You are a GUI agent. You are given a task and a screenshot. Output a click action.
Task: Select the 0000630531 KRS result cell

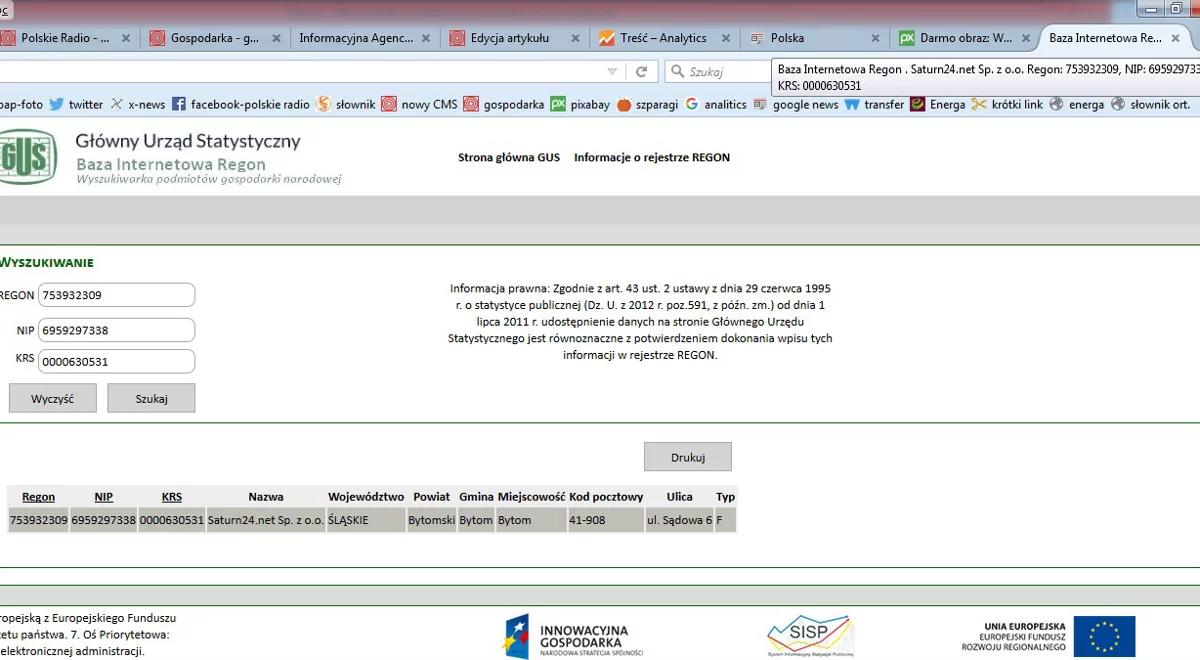[172, 520]
